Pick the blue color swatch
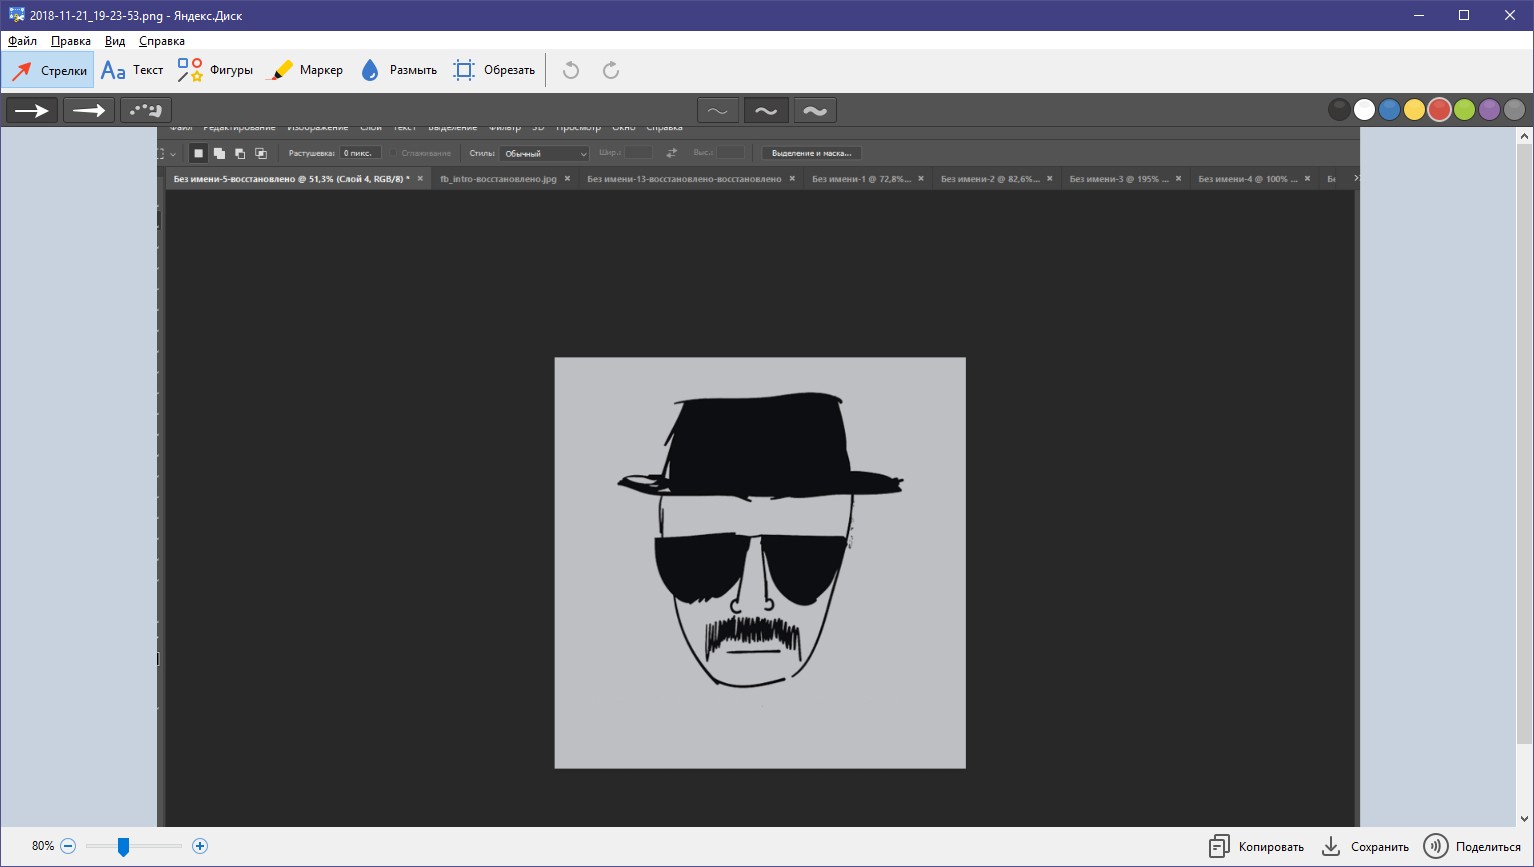 1389,110
